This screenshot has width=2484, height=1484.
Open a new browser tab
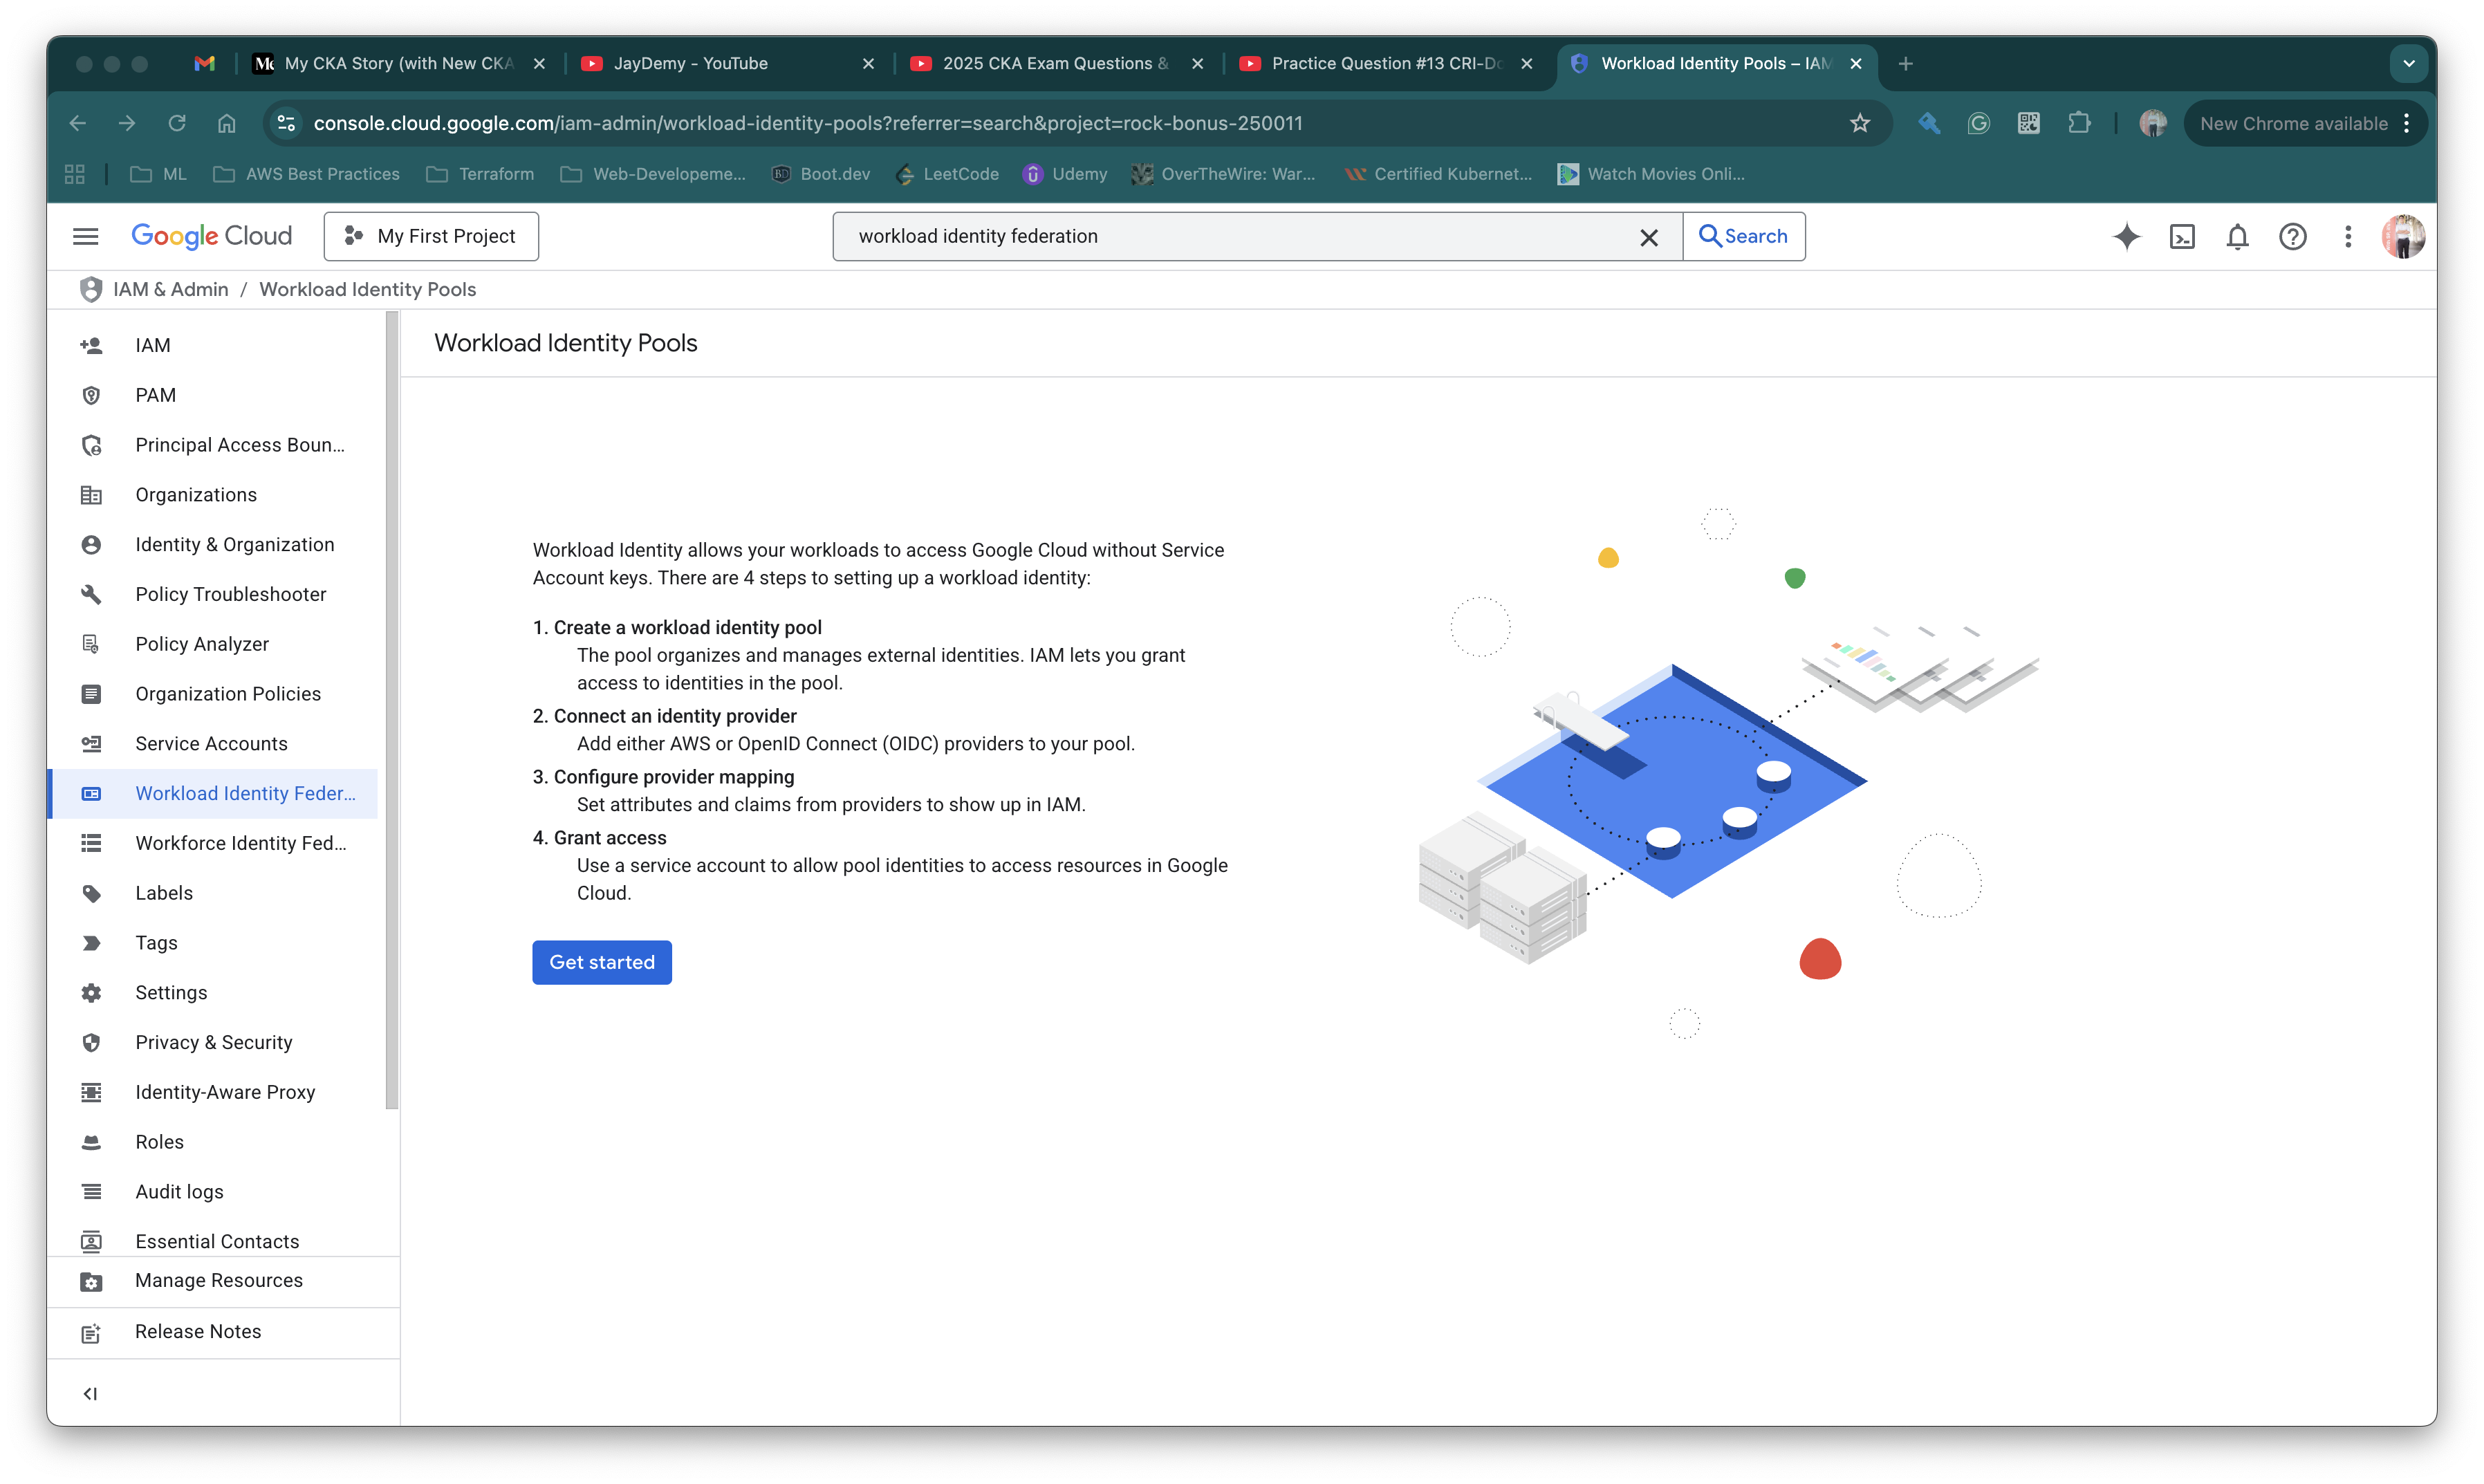click(1906, 63)
